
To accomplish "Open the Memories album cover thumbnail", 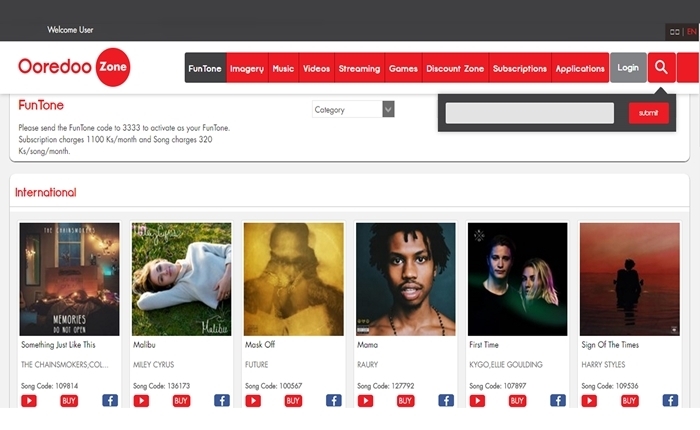I will pyautogui.click(x=69, y=279).
